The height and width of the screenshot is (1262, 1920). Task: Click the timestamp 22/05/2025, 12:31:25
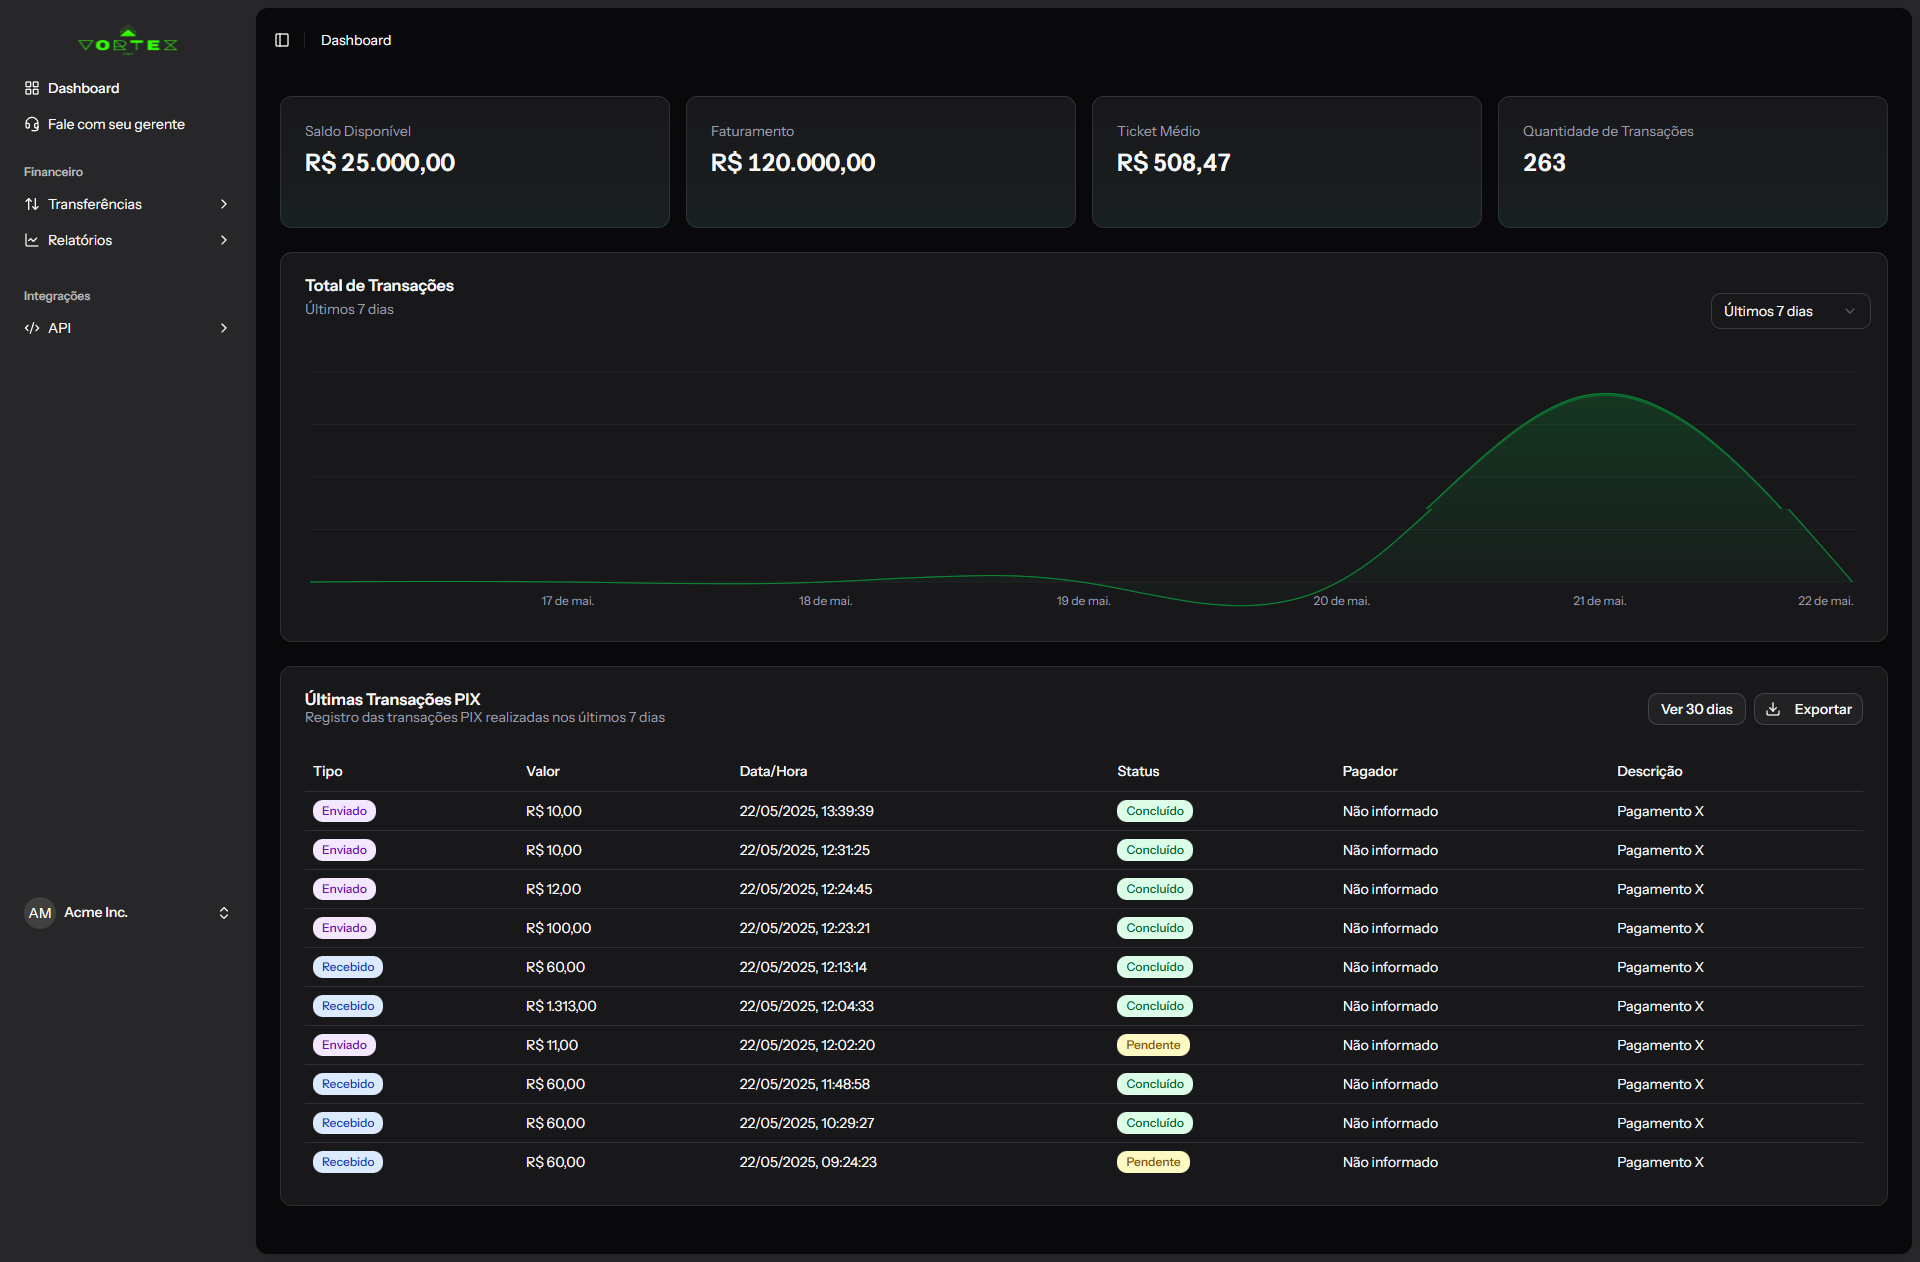[x=804, y=850]
